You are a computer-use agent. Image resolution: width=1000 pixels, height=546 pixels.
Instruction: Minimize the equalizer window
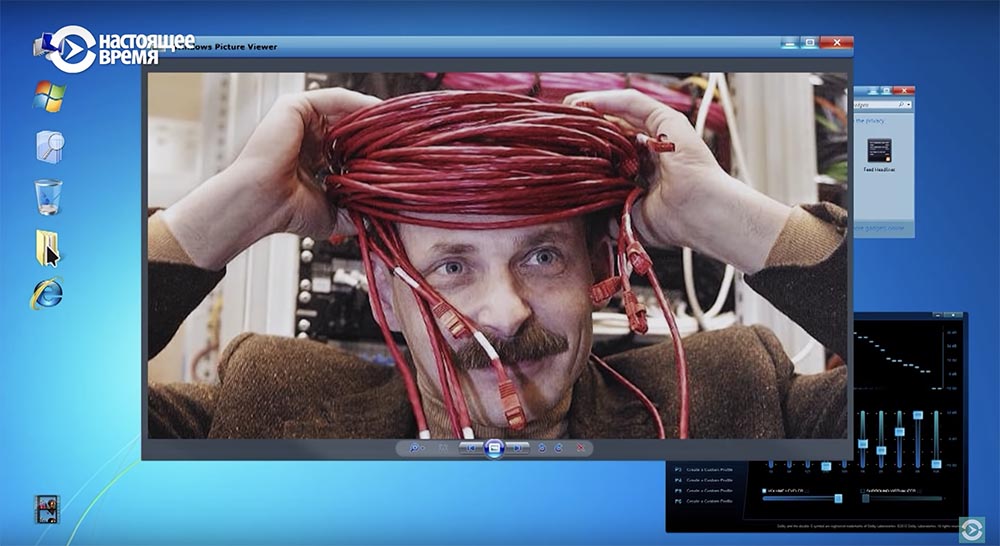click(938, 315)
